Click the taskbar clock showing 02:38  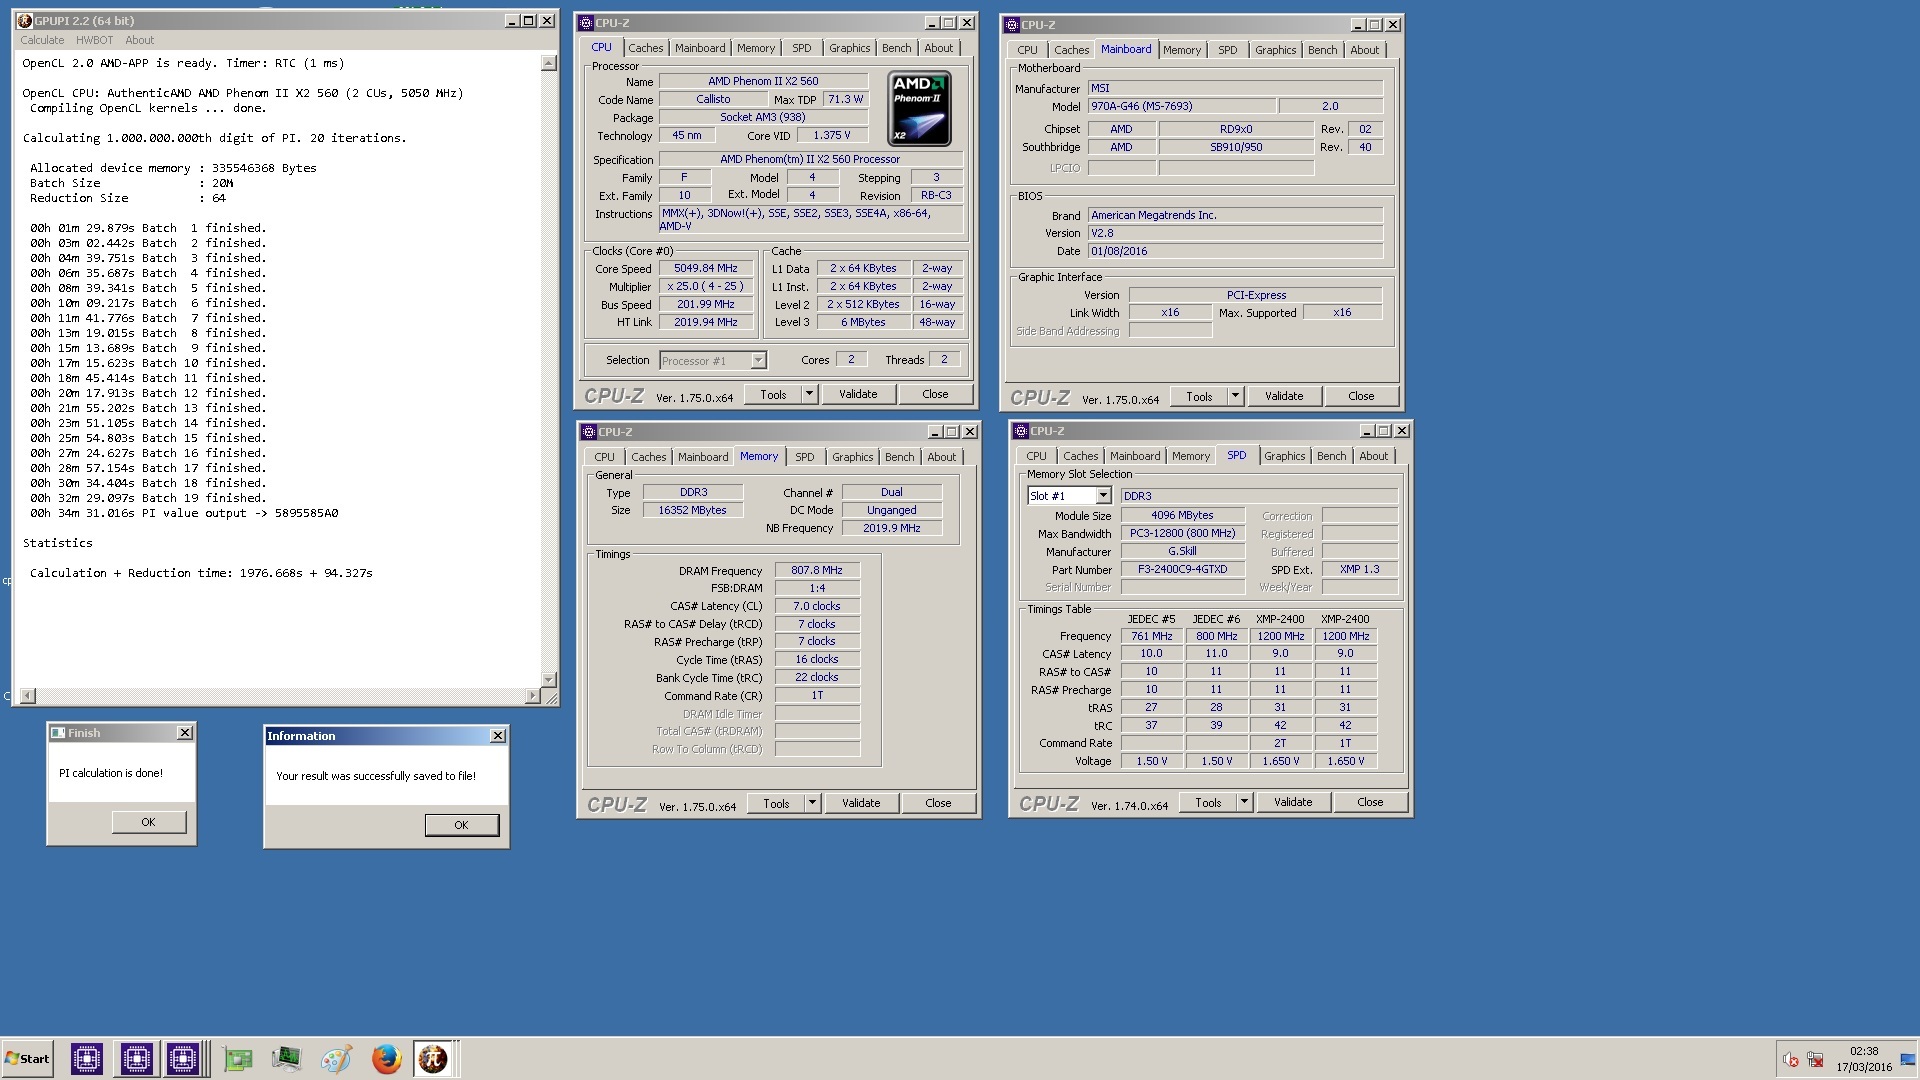[x=1864, y=1052]
